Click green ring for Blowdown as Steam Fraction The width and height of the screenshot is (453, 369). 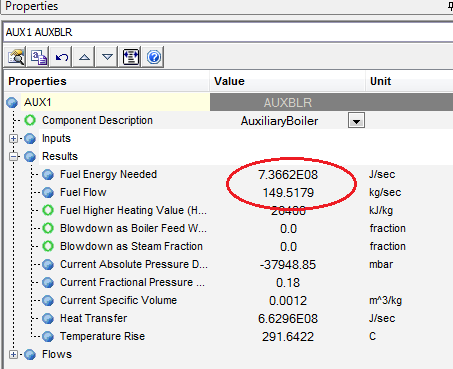pyautogui.click(x=48, y=246)
